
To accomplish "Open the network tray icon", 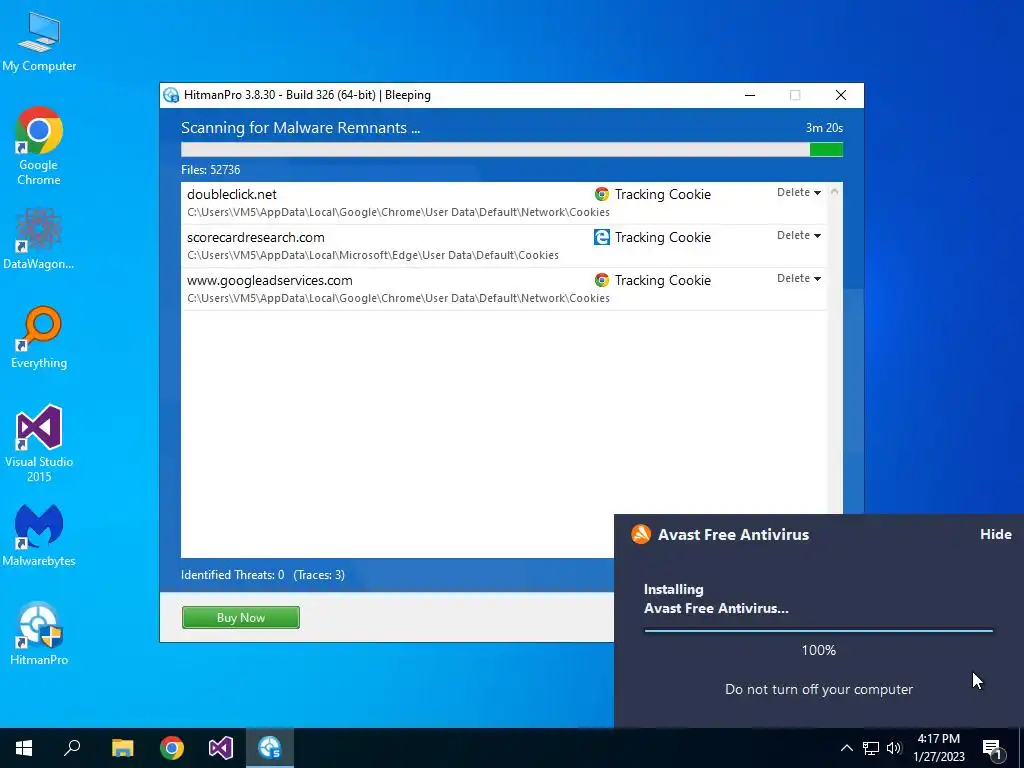I will pos(871,748).
